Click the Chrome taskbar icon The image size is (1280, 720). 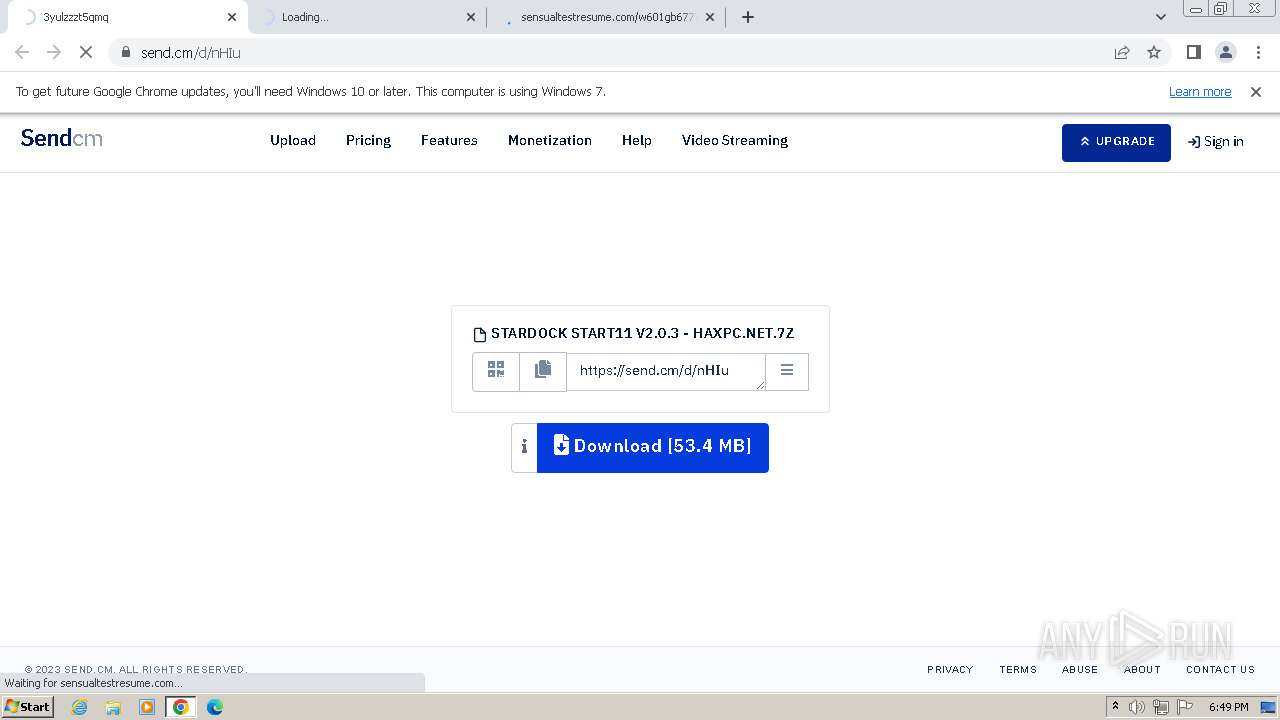[x=181, y=707]
